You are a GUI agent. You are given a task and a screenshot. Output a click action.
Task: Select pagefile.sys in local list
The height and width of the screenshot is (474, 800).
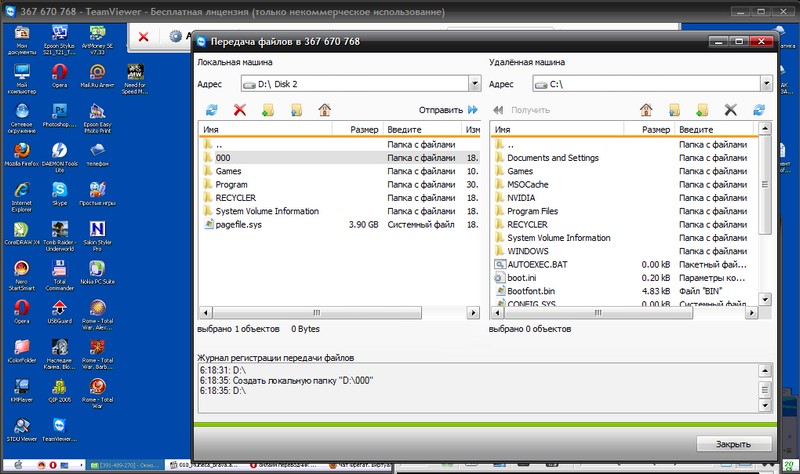click(x=237, y=225)
